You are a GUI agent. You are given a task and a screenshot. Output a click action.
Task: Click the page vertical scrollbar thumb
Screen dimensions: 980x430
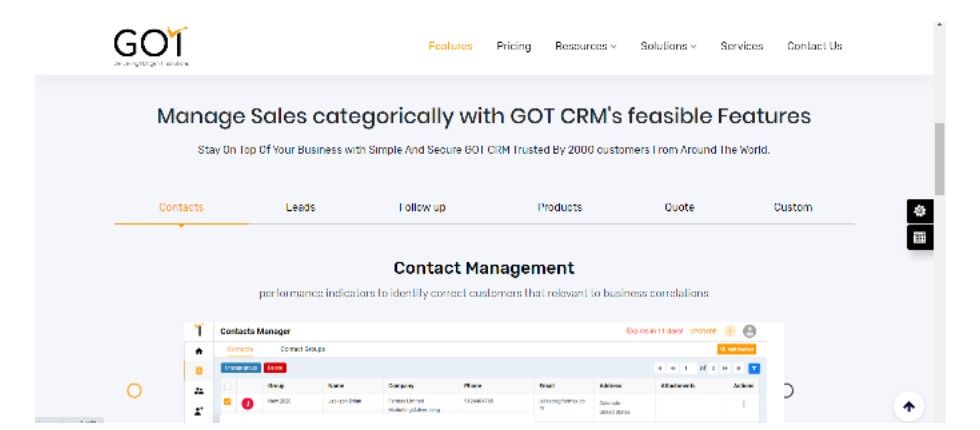point(939,158)
